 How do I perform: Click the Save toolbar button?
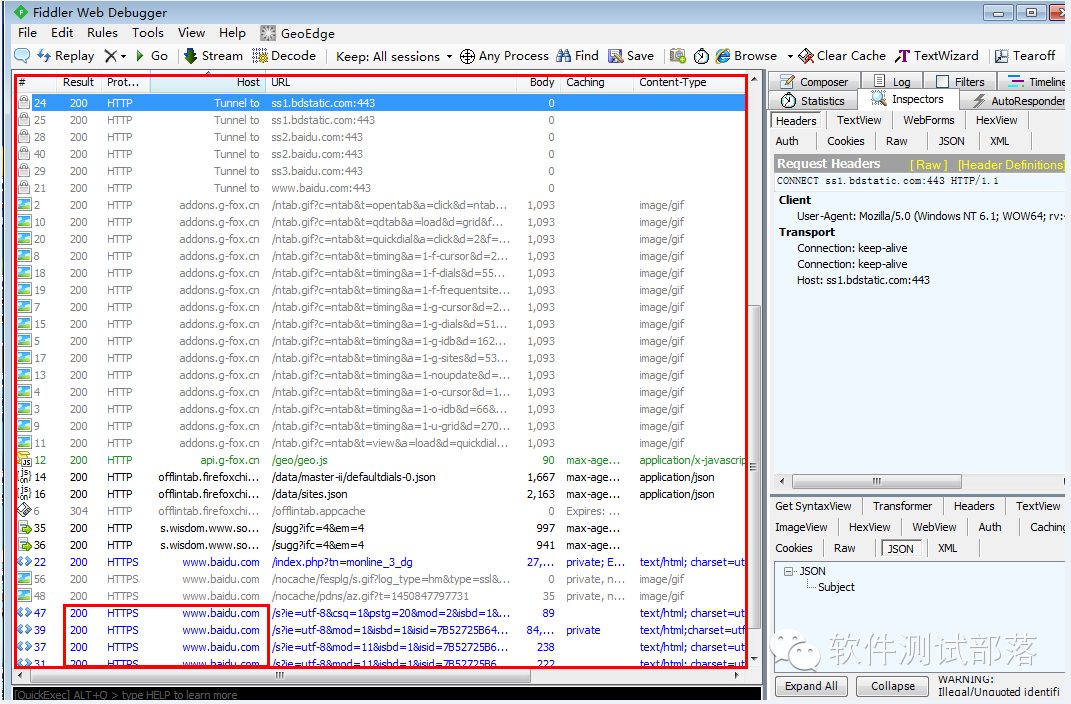631,56
